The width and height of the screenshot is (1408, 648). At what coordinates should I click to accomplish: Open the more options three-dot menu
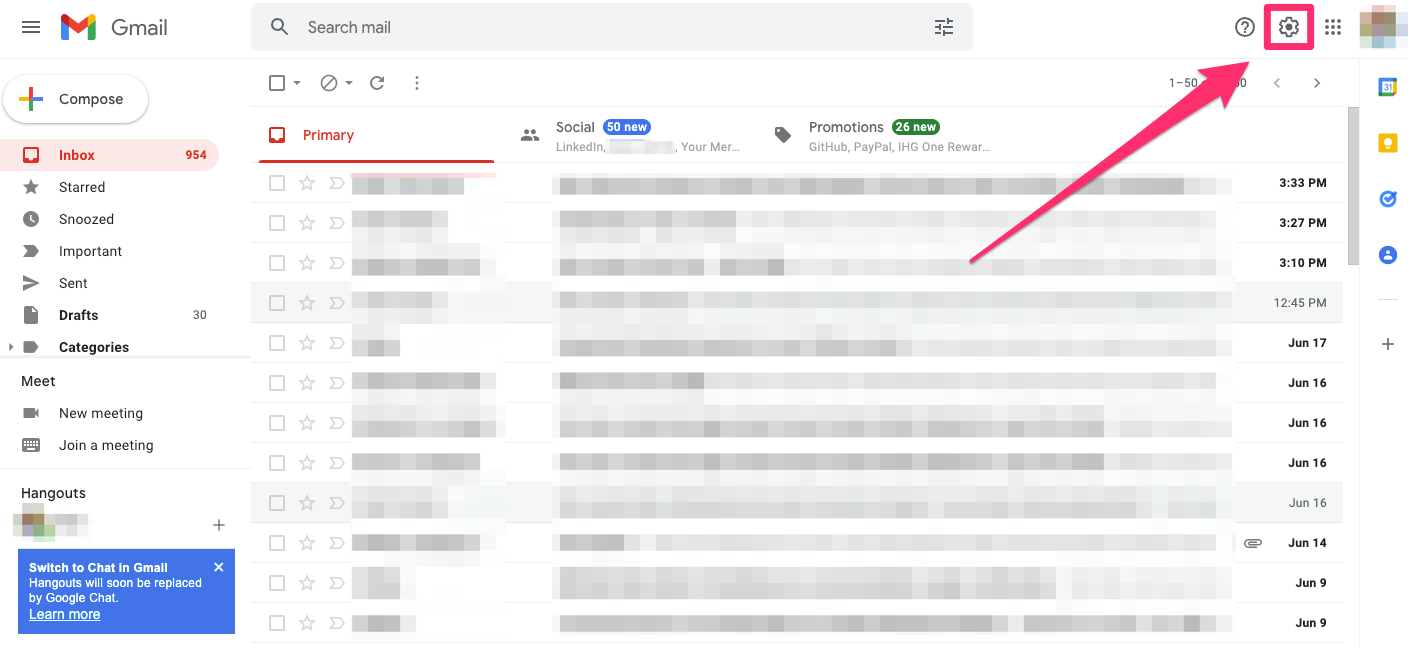[x=417, y=83]
